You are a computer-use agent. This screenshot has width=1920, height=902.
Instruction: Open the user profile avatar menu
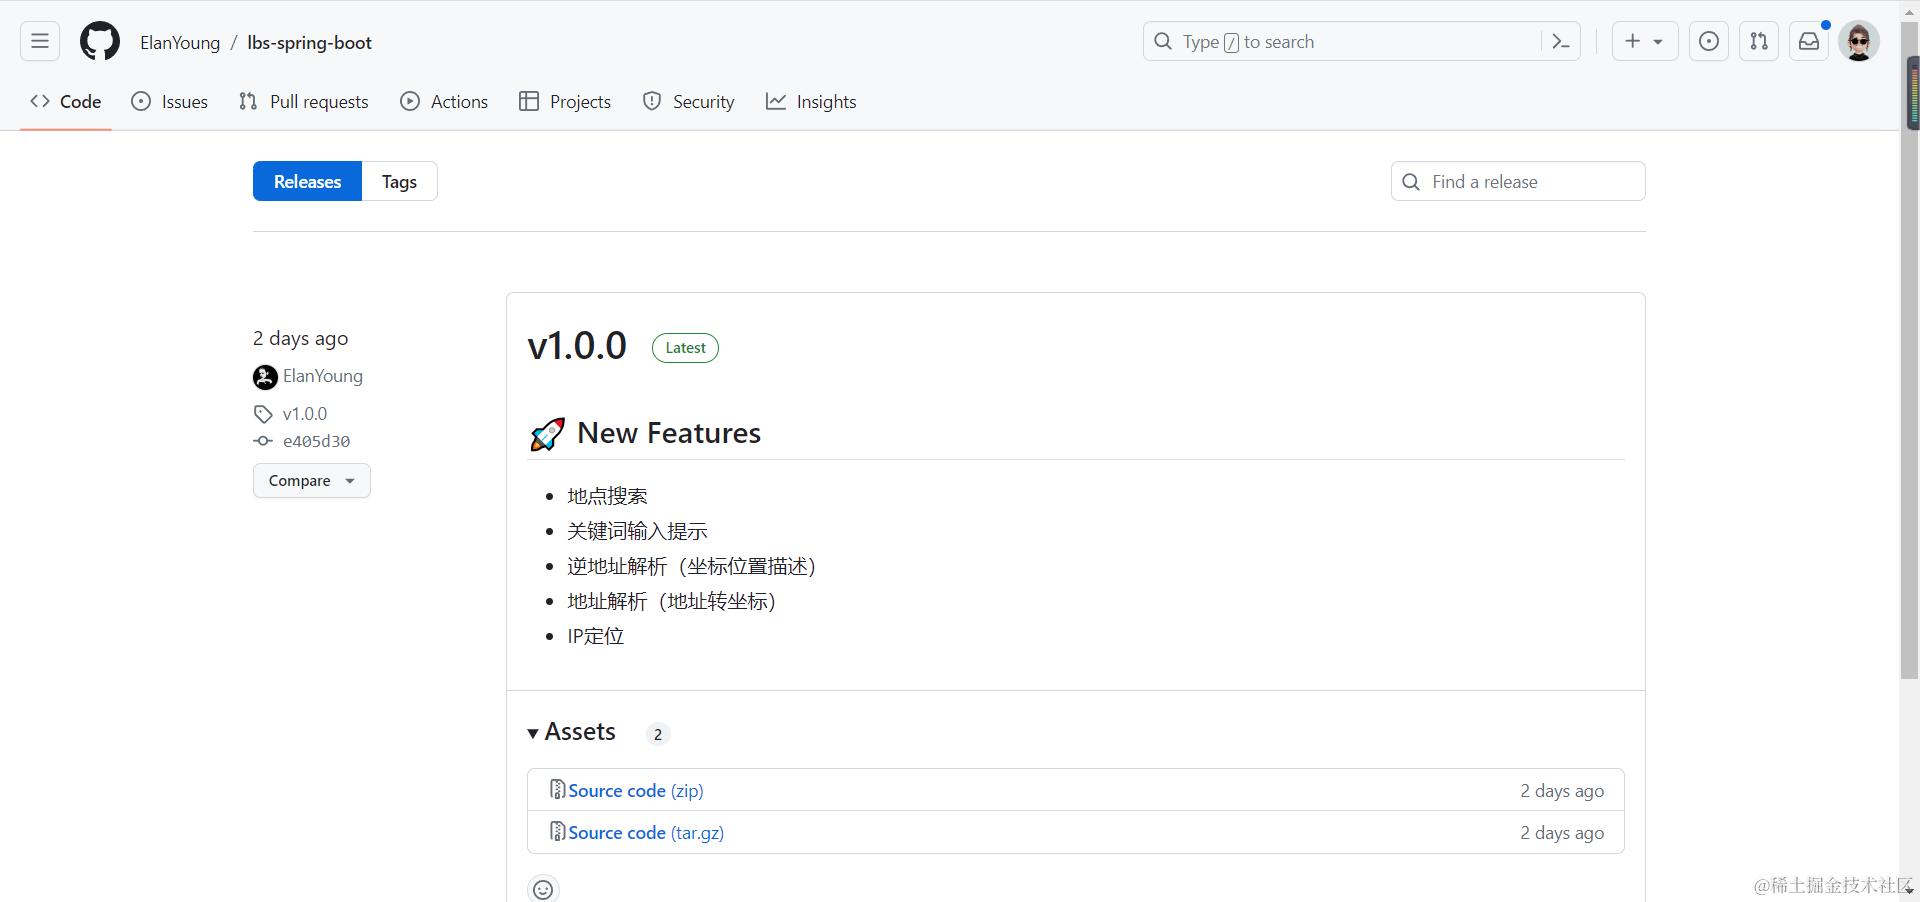[x=1859, y=42]
